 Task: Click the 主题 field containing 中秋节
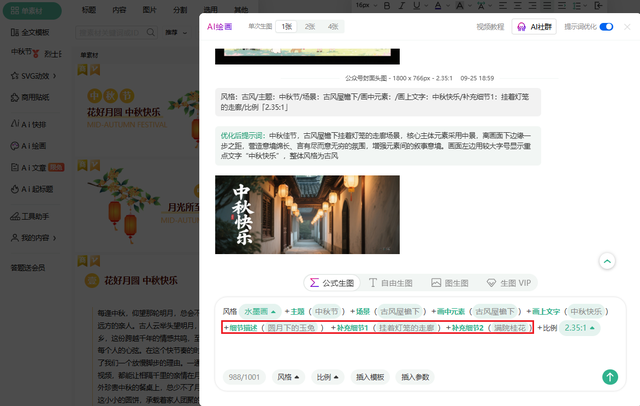click(x=327, y=312)
